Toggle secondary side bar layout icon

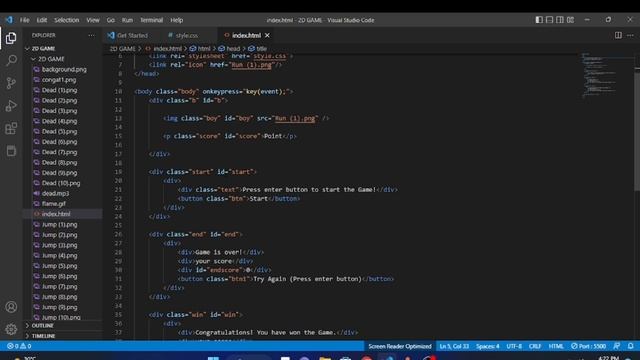560,20
